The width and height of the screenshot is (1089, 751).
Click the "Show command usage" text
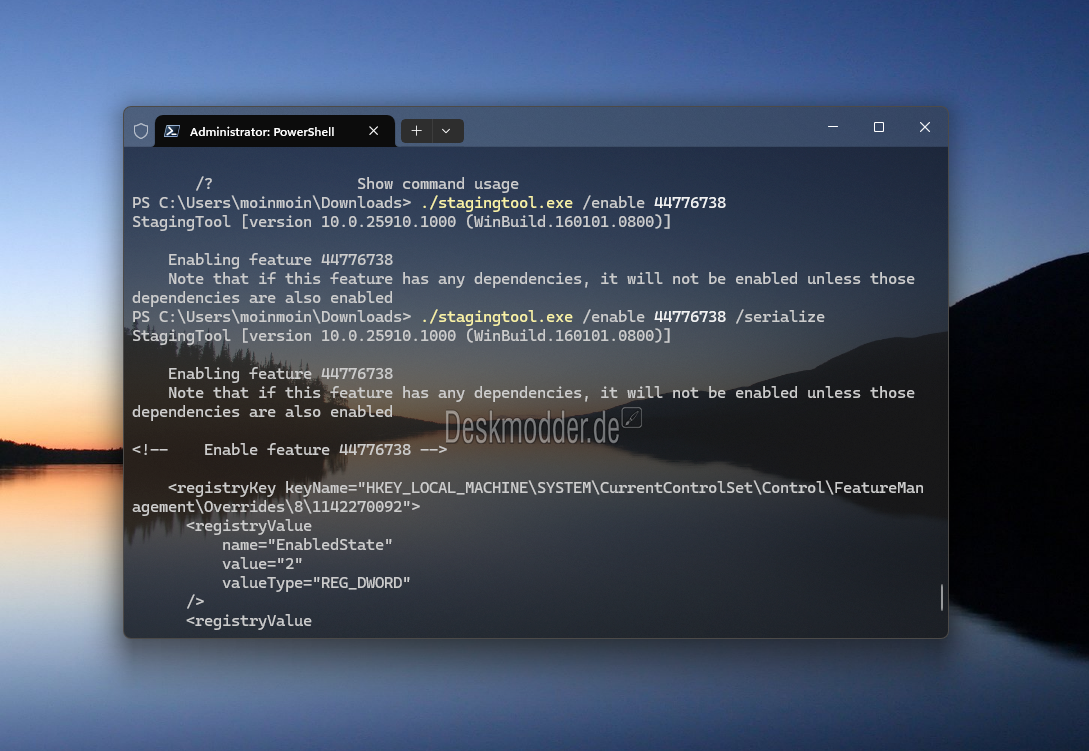(438, 184)
